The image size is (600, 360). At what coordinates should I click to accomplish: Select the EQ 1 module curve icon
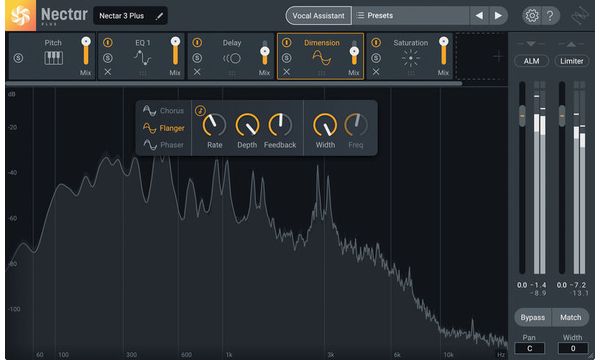coord(142,58)
